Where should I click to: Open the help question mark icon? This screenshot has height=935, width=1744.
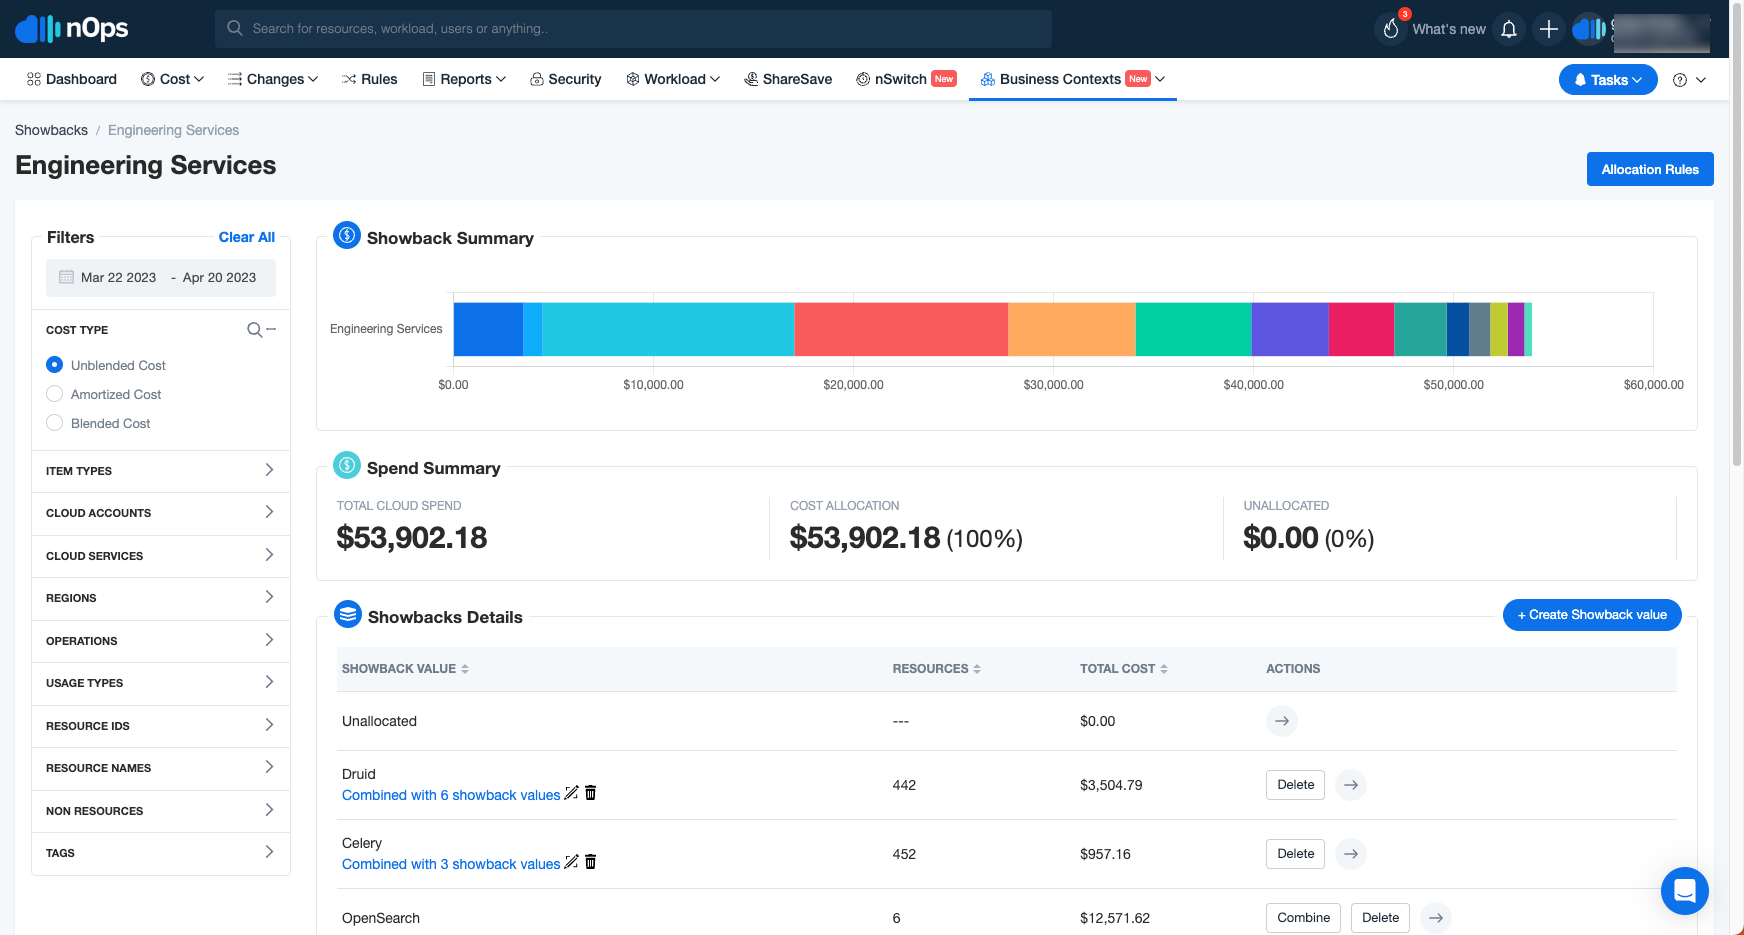click(1680, 80)
